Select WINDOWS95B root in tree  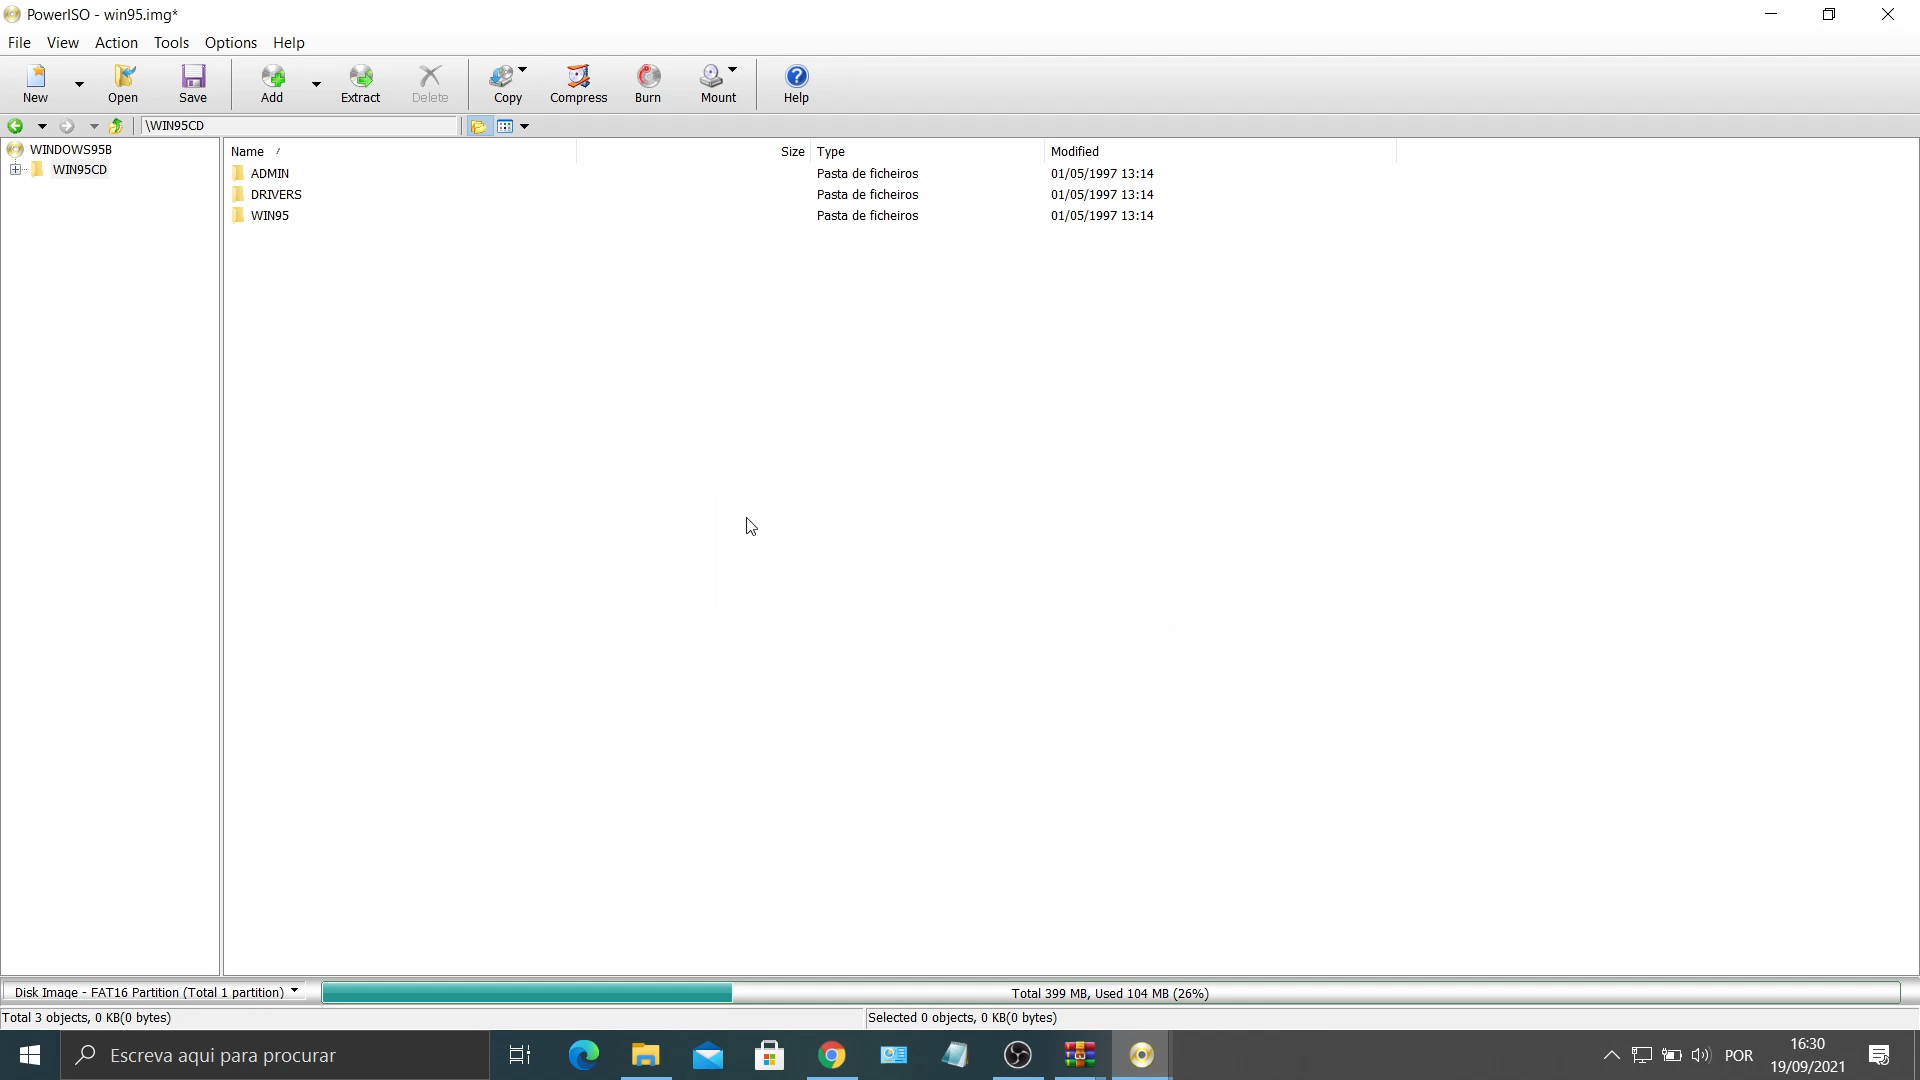point(70,149)
